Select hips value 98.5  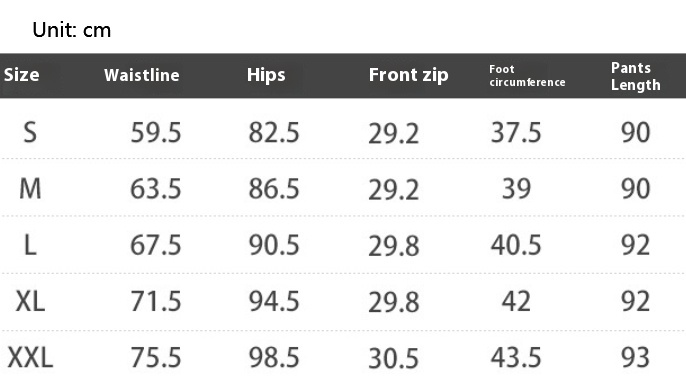(274, 358)
